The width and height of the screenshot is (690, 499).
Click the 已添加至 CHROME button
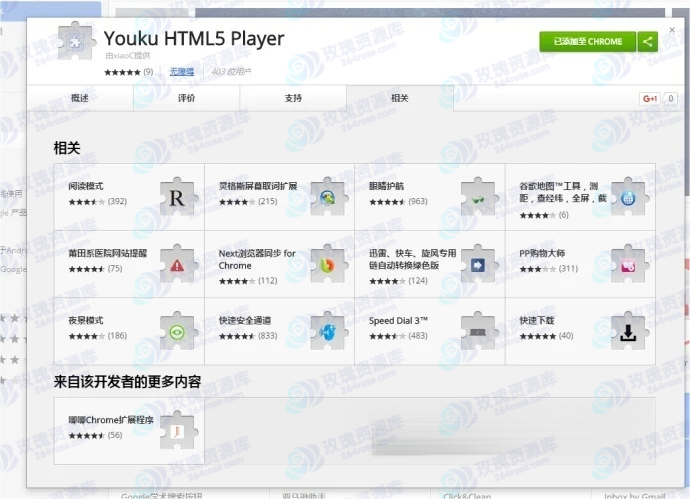point(588,42)
